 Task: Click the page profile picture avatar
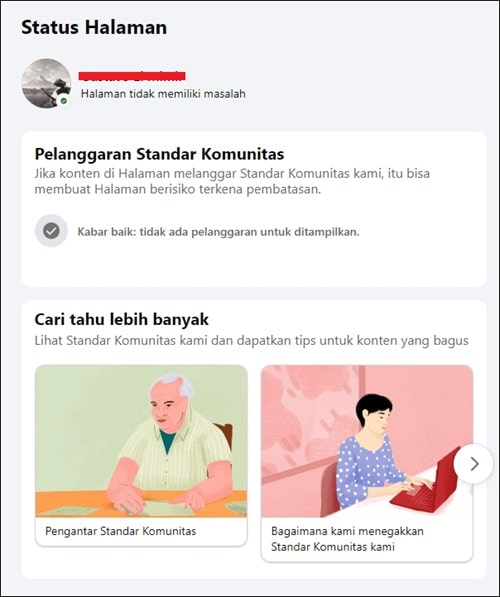coord(46,83)
